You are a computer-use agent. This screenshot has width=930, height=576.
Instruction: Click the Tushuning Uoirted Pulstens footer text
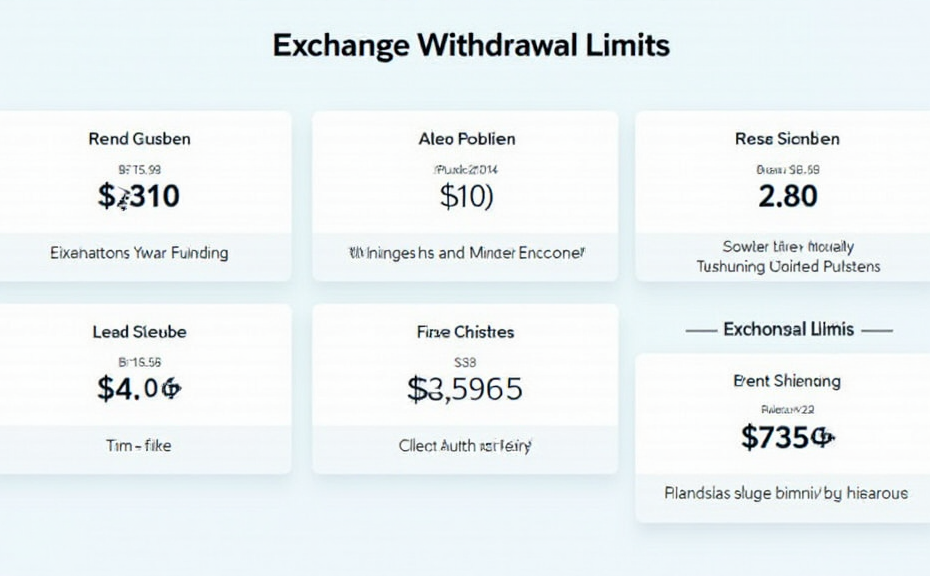point(788,266)
